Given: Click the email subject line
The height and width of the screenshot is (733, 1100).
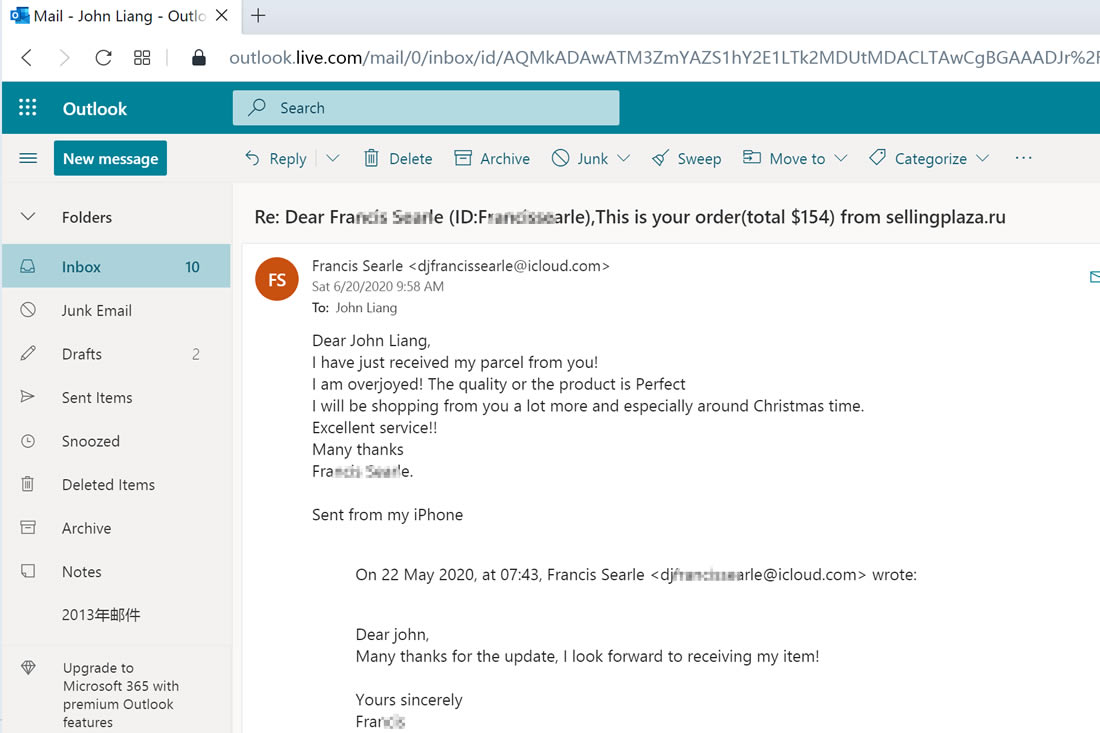Looking at the screenshot, I should click(x=629, y=217).
